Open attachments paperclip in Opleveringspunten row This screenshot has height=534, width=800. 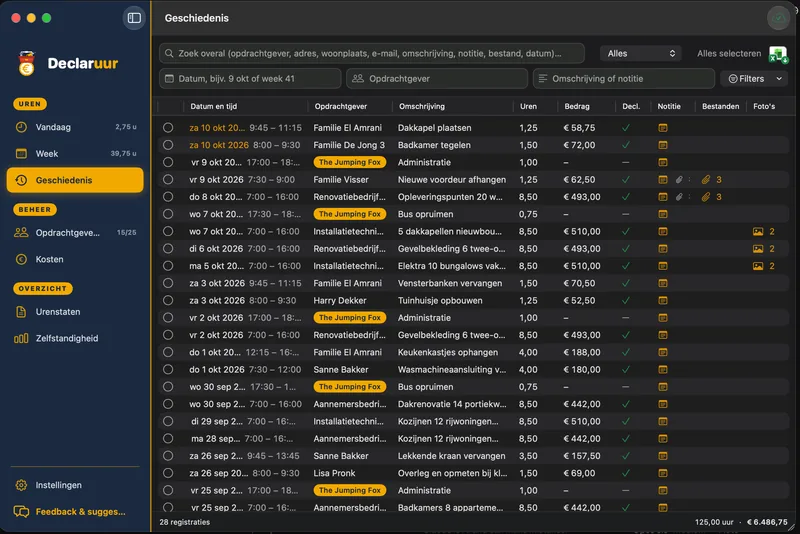coord(706,197)
